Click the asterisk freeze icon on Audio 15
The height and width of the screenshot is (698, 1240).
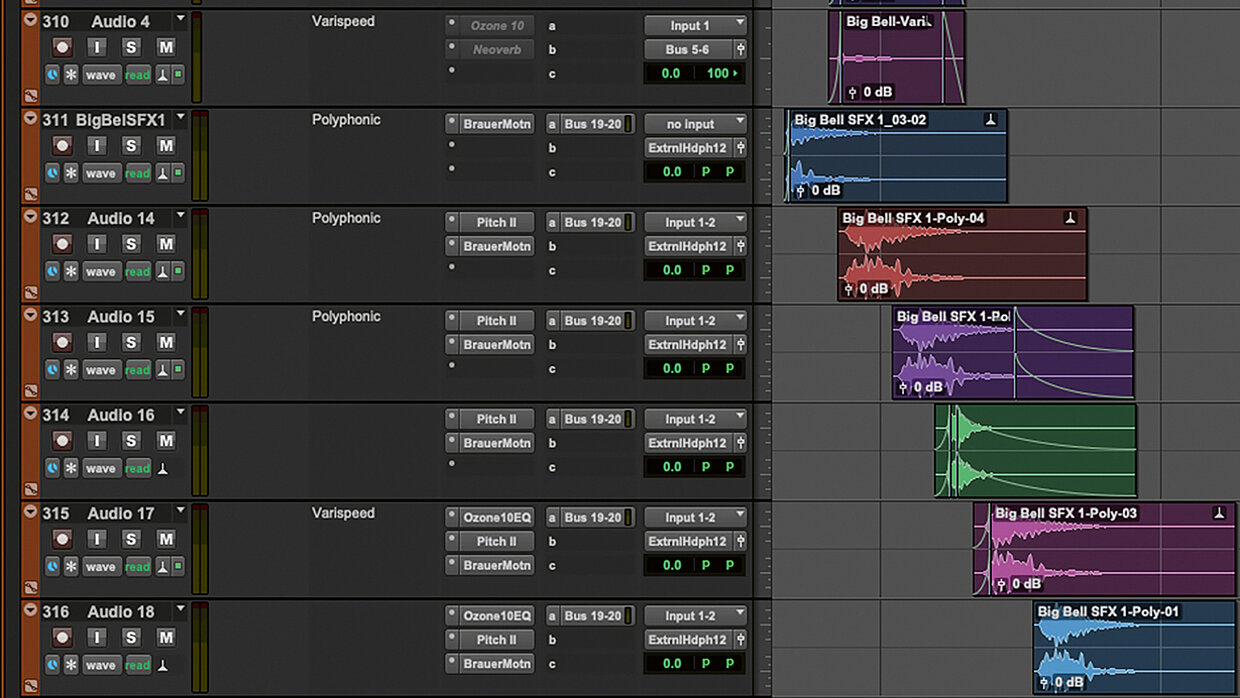point(71,370)
